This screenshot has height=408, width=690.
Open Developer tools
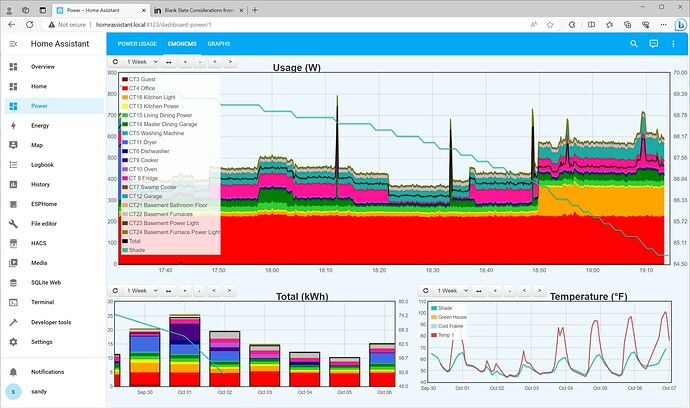pyautogui.click(x=54, y=322)
